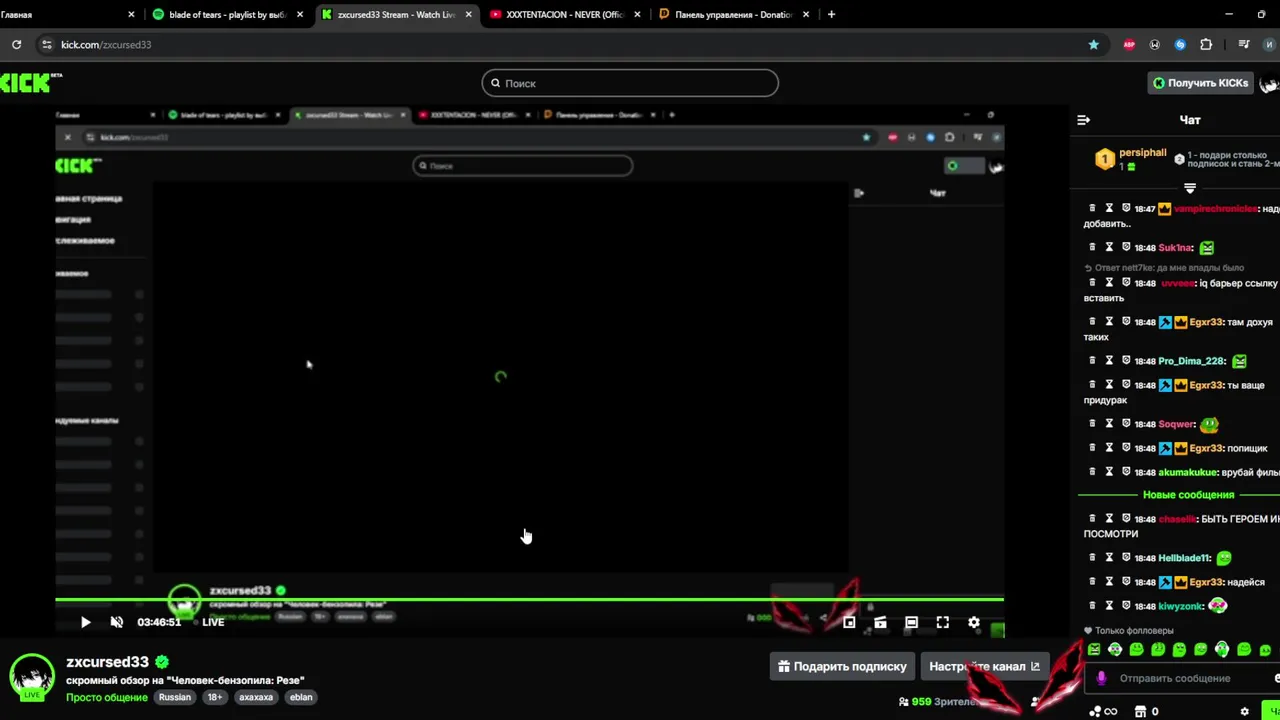Close the 'XXXTENTACION - NEVER' tab
This screenshot has height=720, width=1280.
click(637, 14)
